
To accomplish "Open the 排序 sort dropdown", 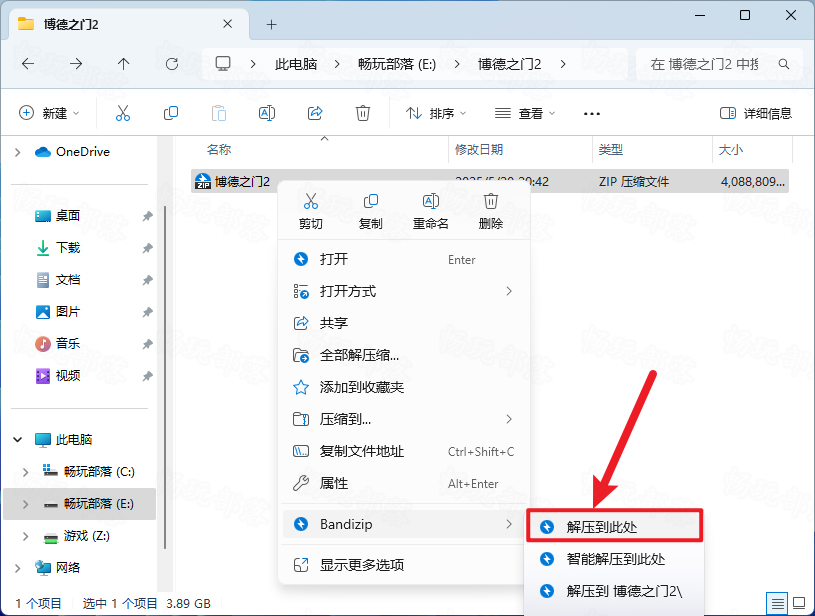I will pos(436,113).
